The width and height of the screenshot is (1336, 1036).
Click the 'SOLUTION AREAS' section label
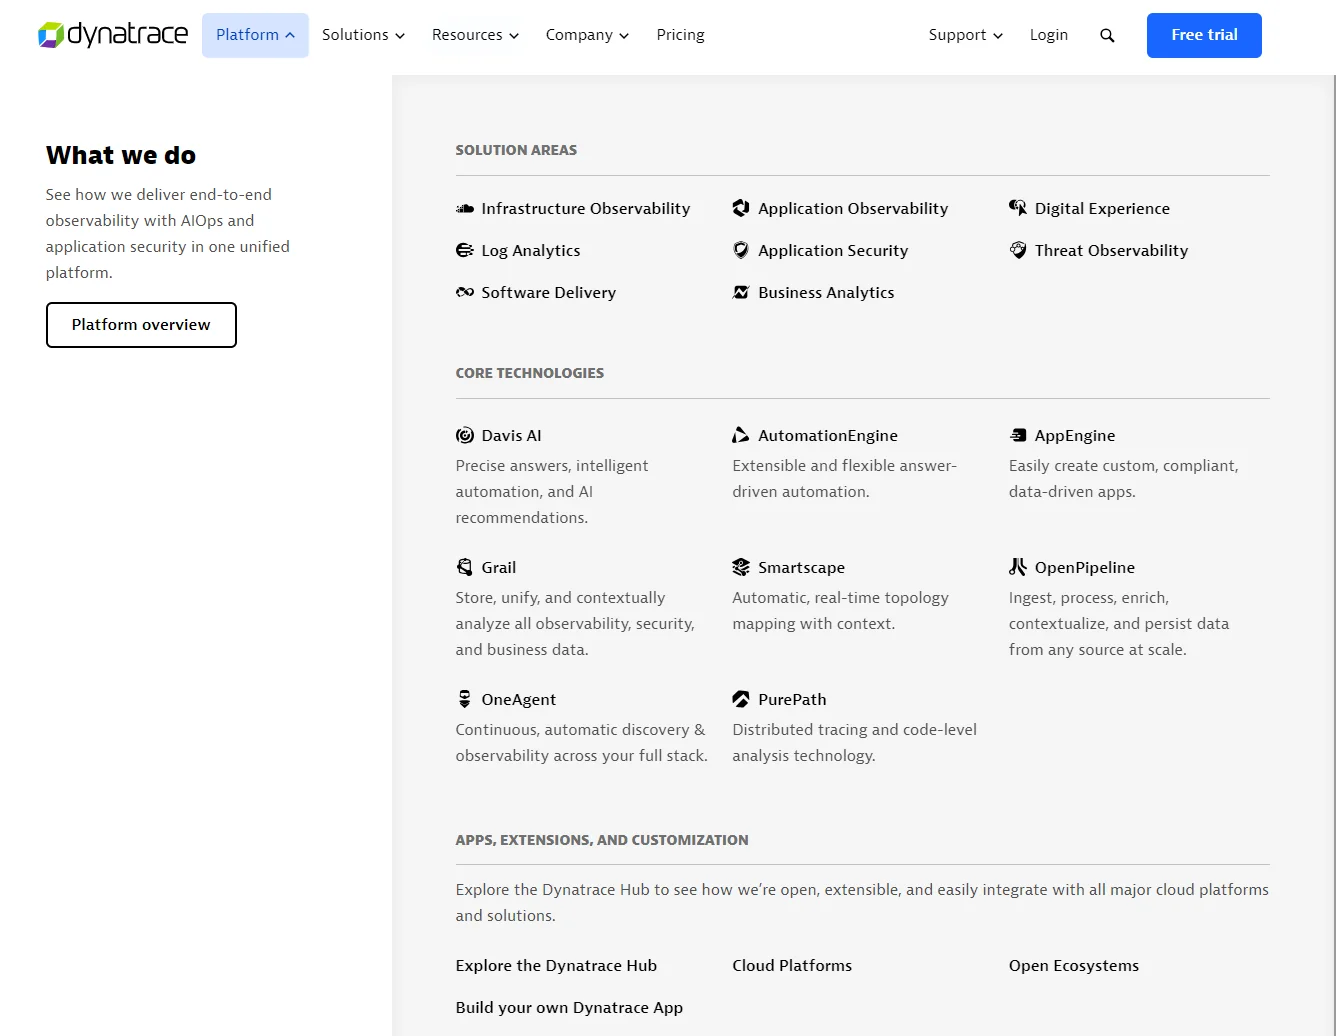tap(516, 150)
